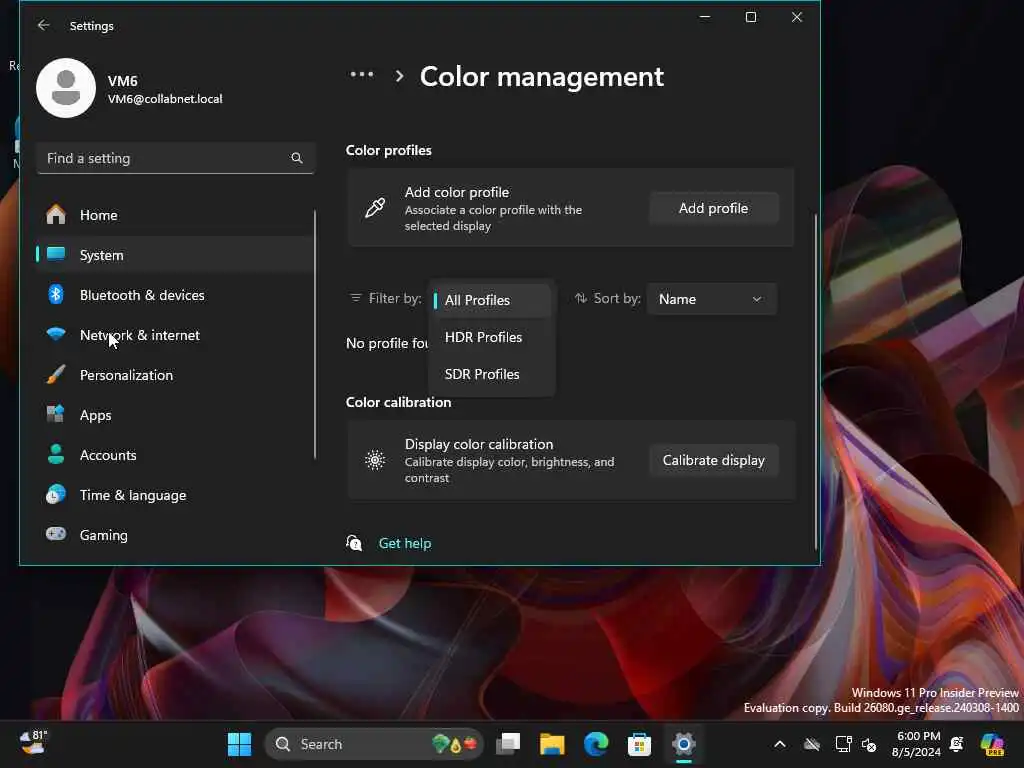Open the Windows Start button
The width and height of the screenshot is (1024, 768).
tap(239, 744)
